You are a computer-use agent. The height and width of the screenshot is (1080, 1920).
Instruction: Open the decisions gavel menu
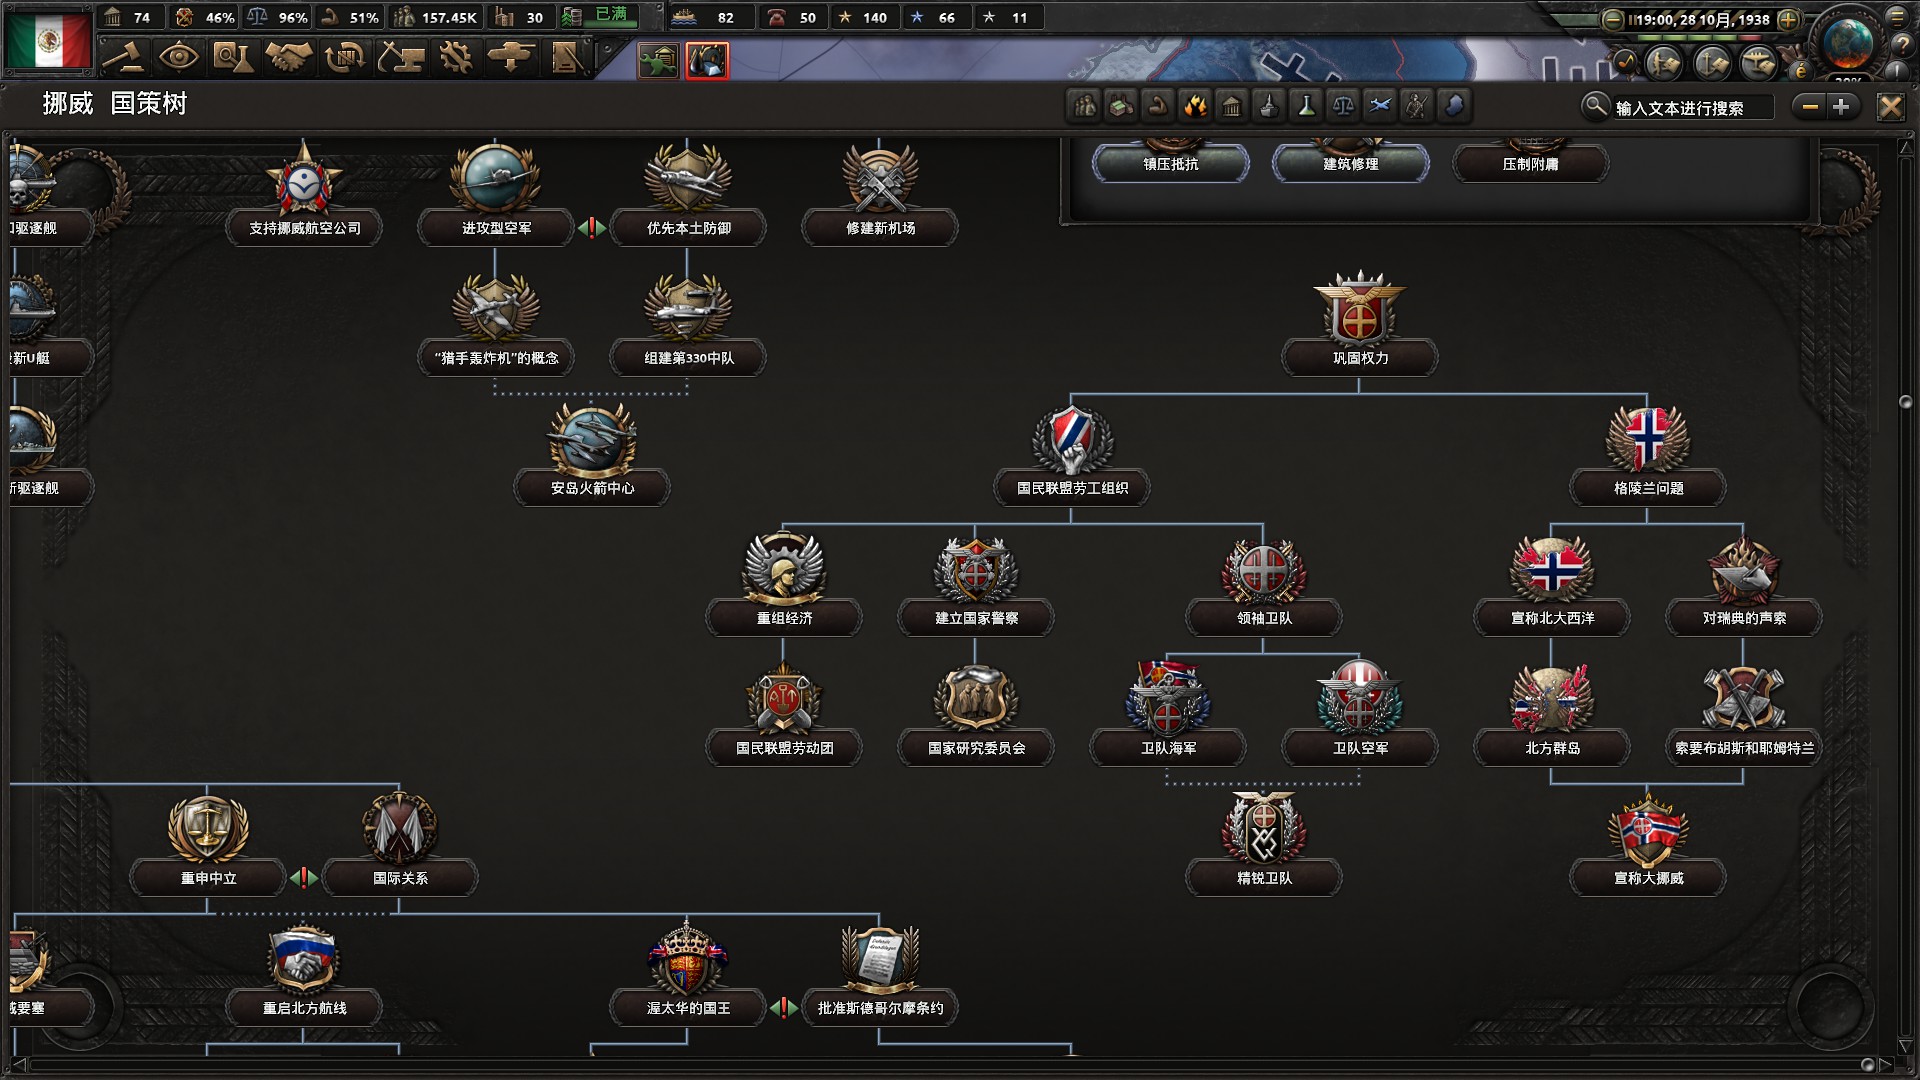pos(123,57)
